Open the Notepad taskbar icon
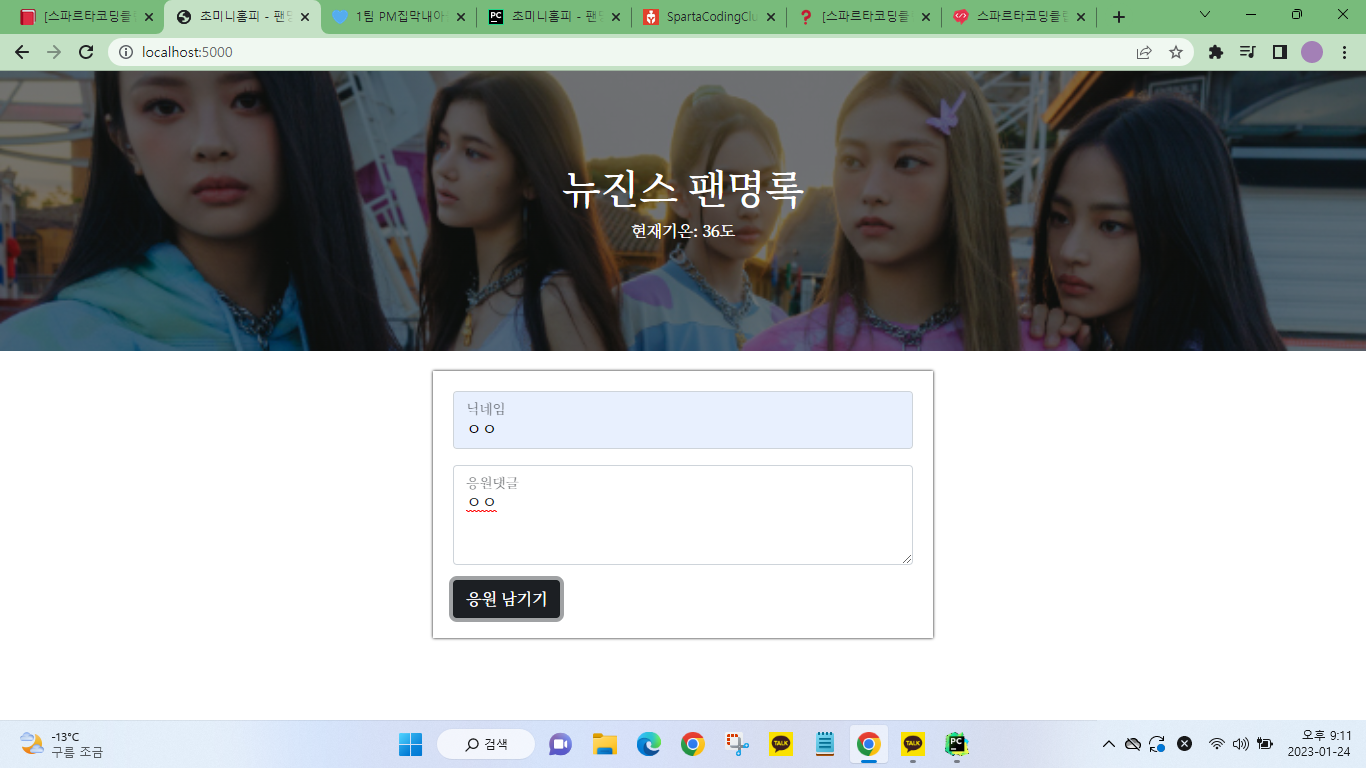The height and width of the screenshot is (768, 1366). (x=825, y=744)
